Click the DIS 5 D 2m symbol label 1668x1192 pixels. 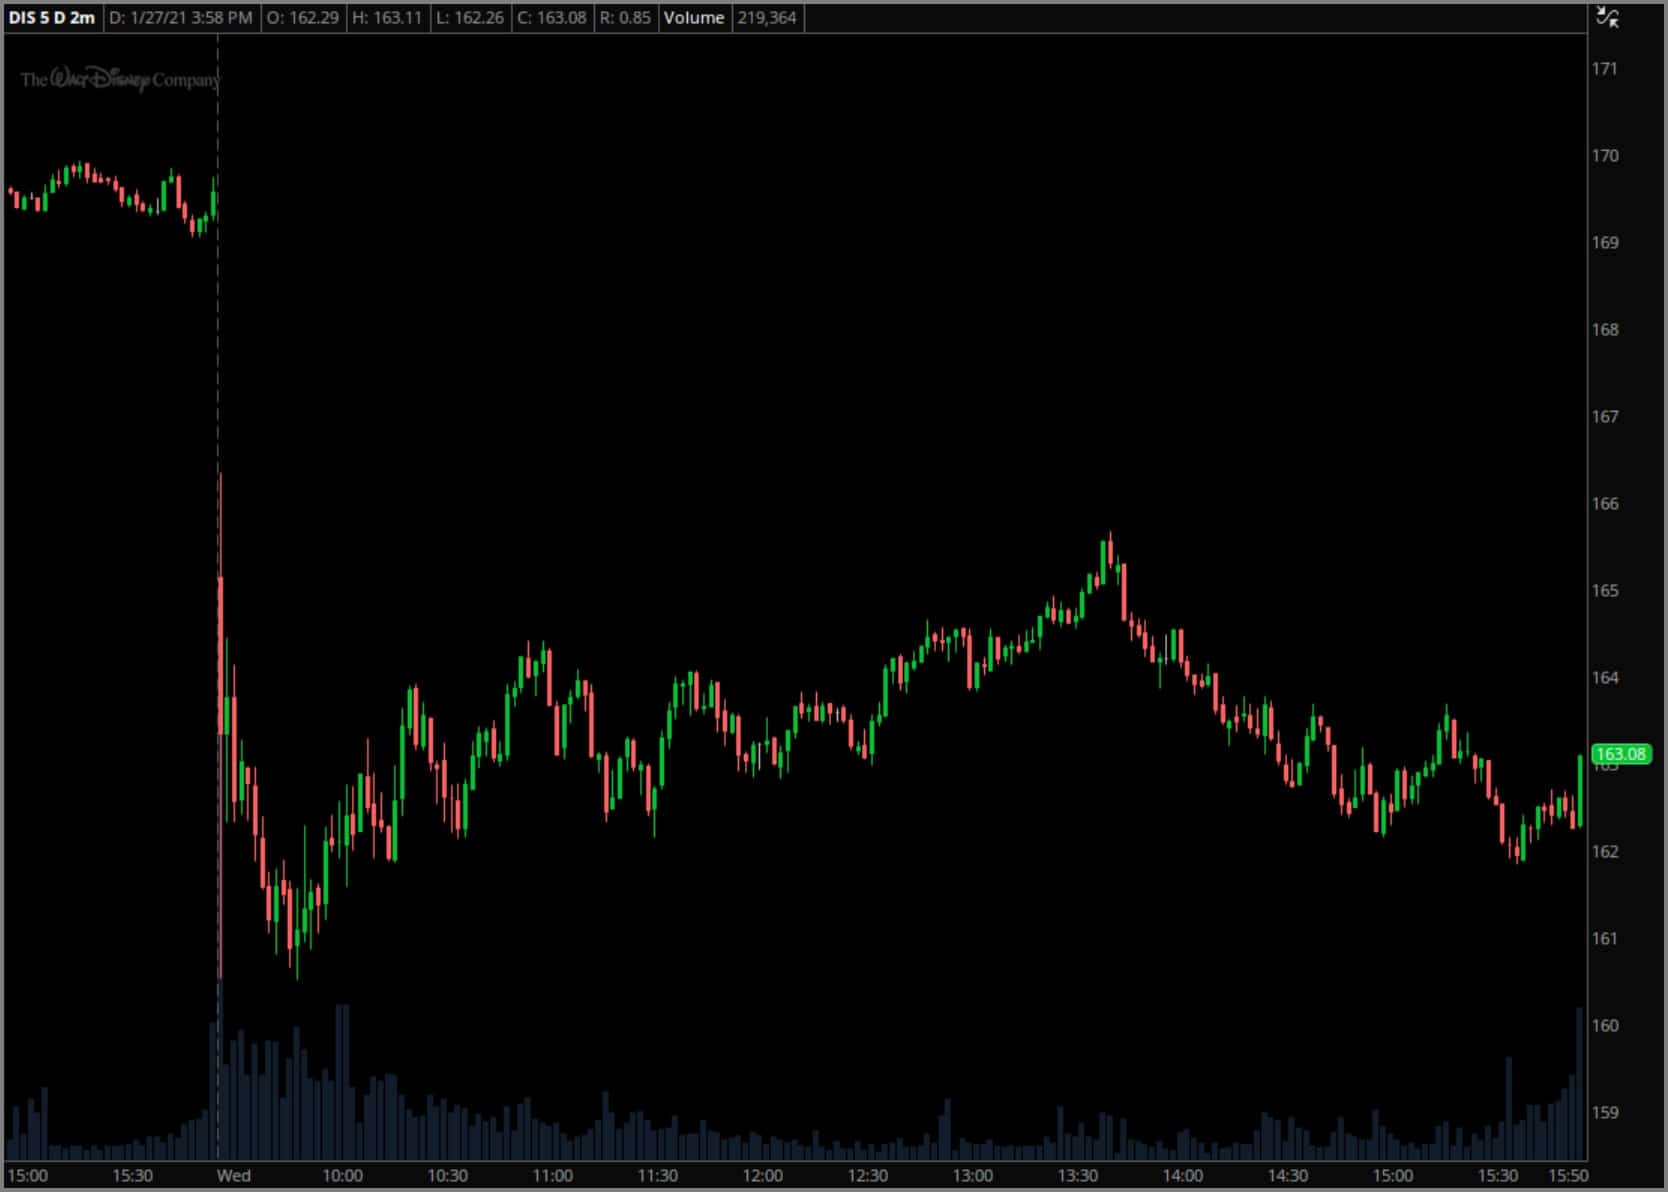pos(52,18)
